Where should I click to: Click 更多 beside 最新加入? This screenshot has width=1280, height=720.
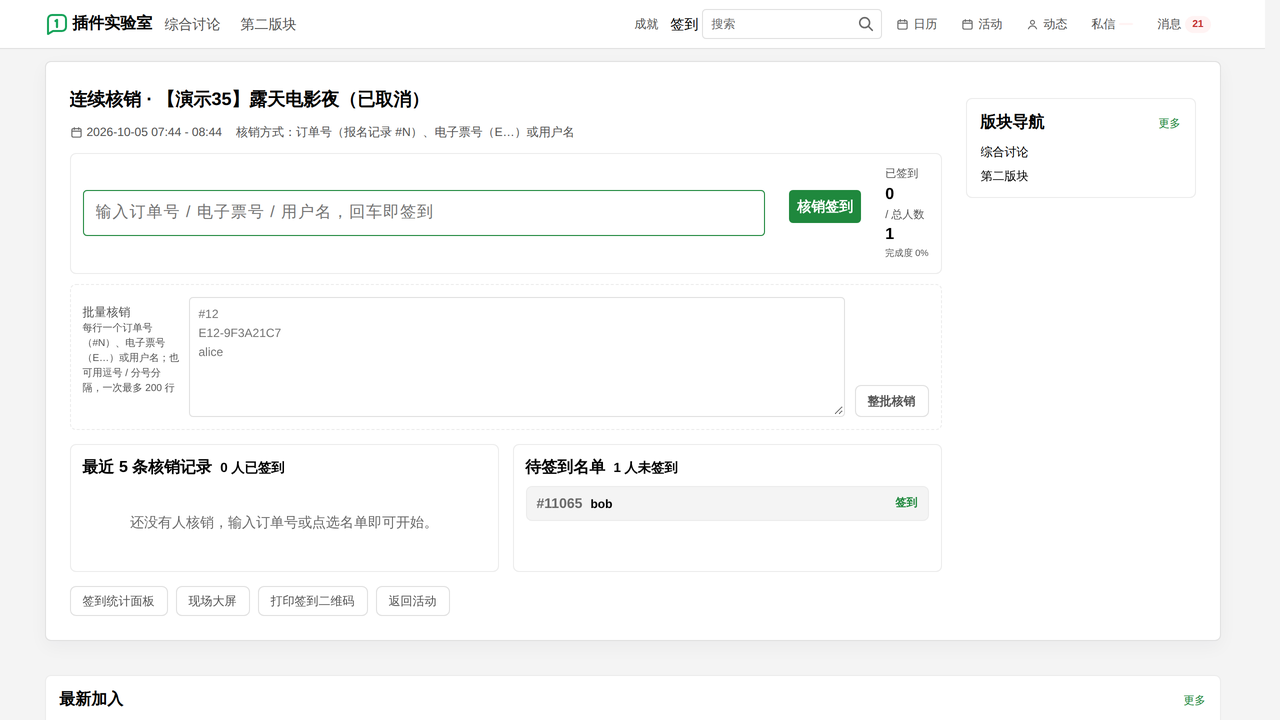point(1194,700)
